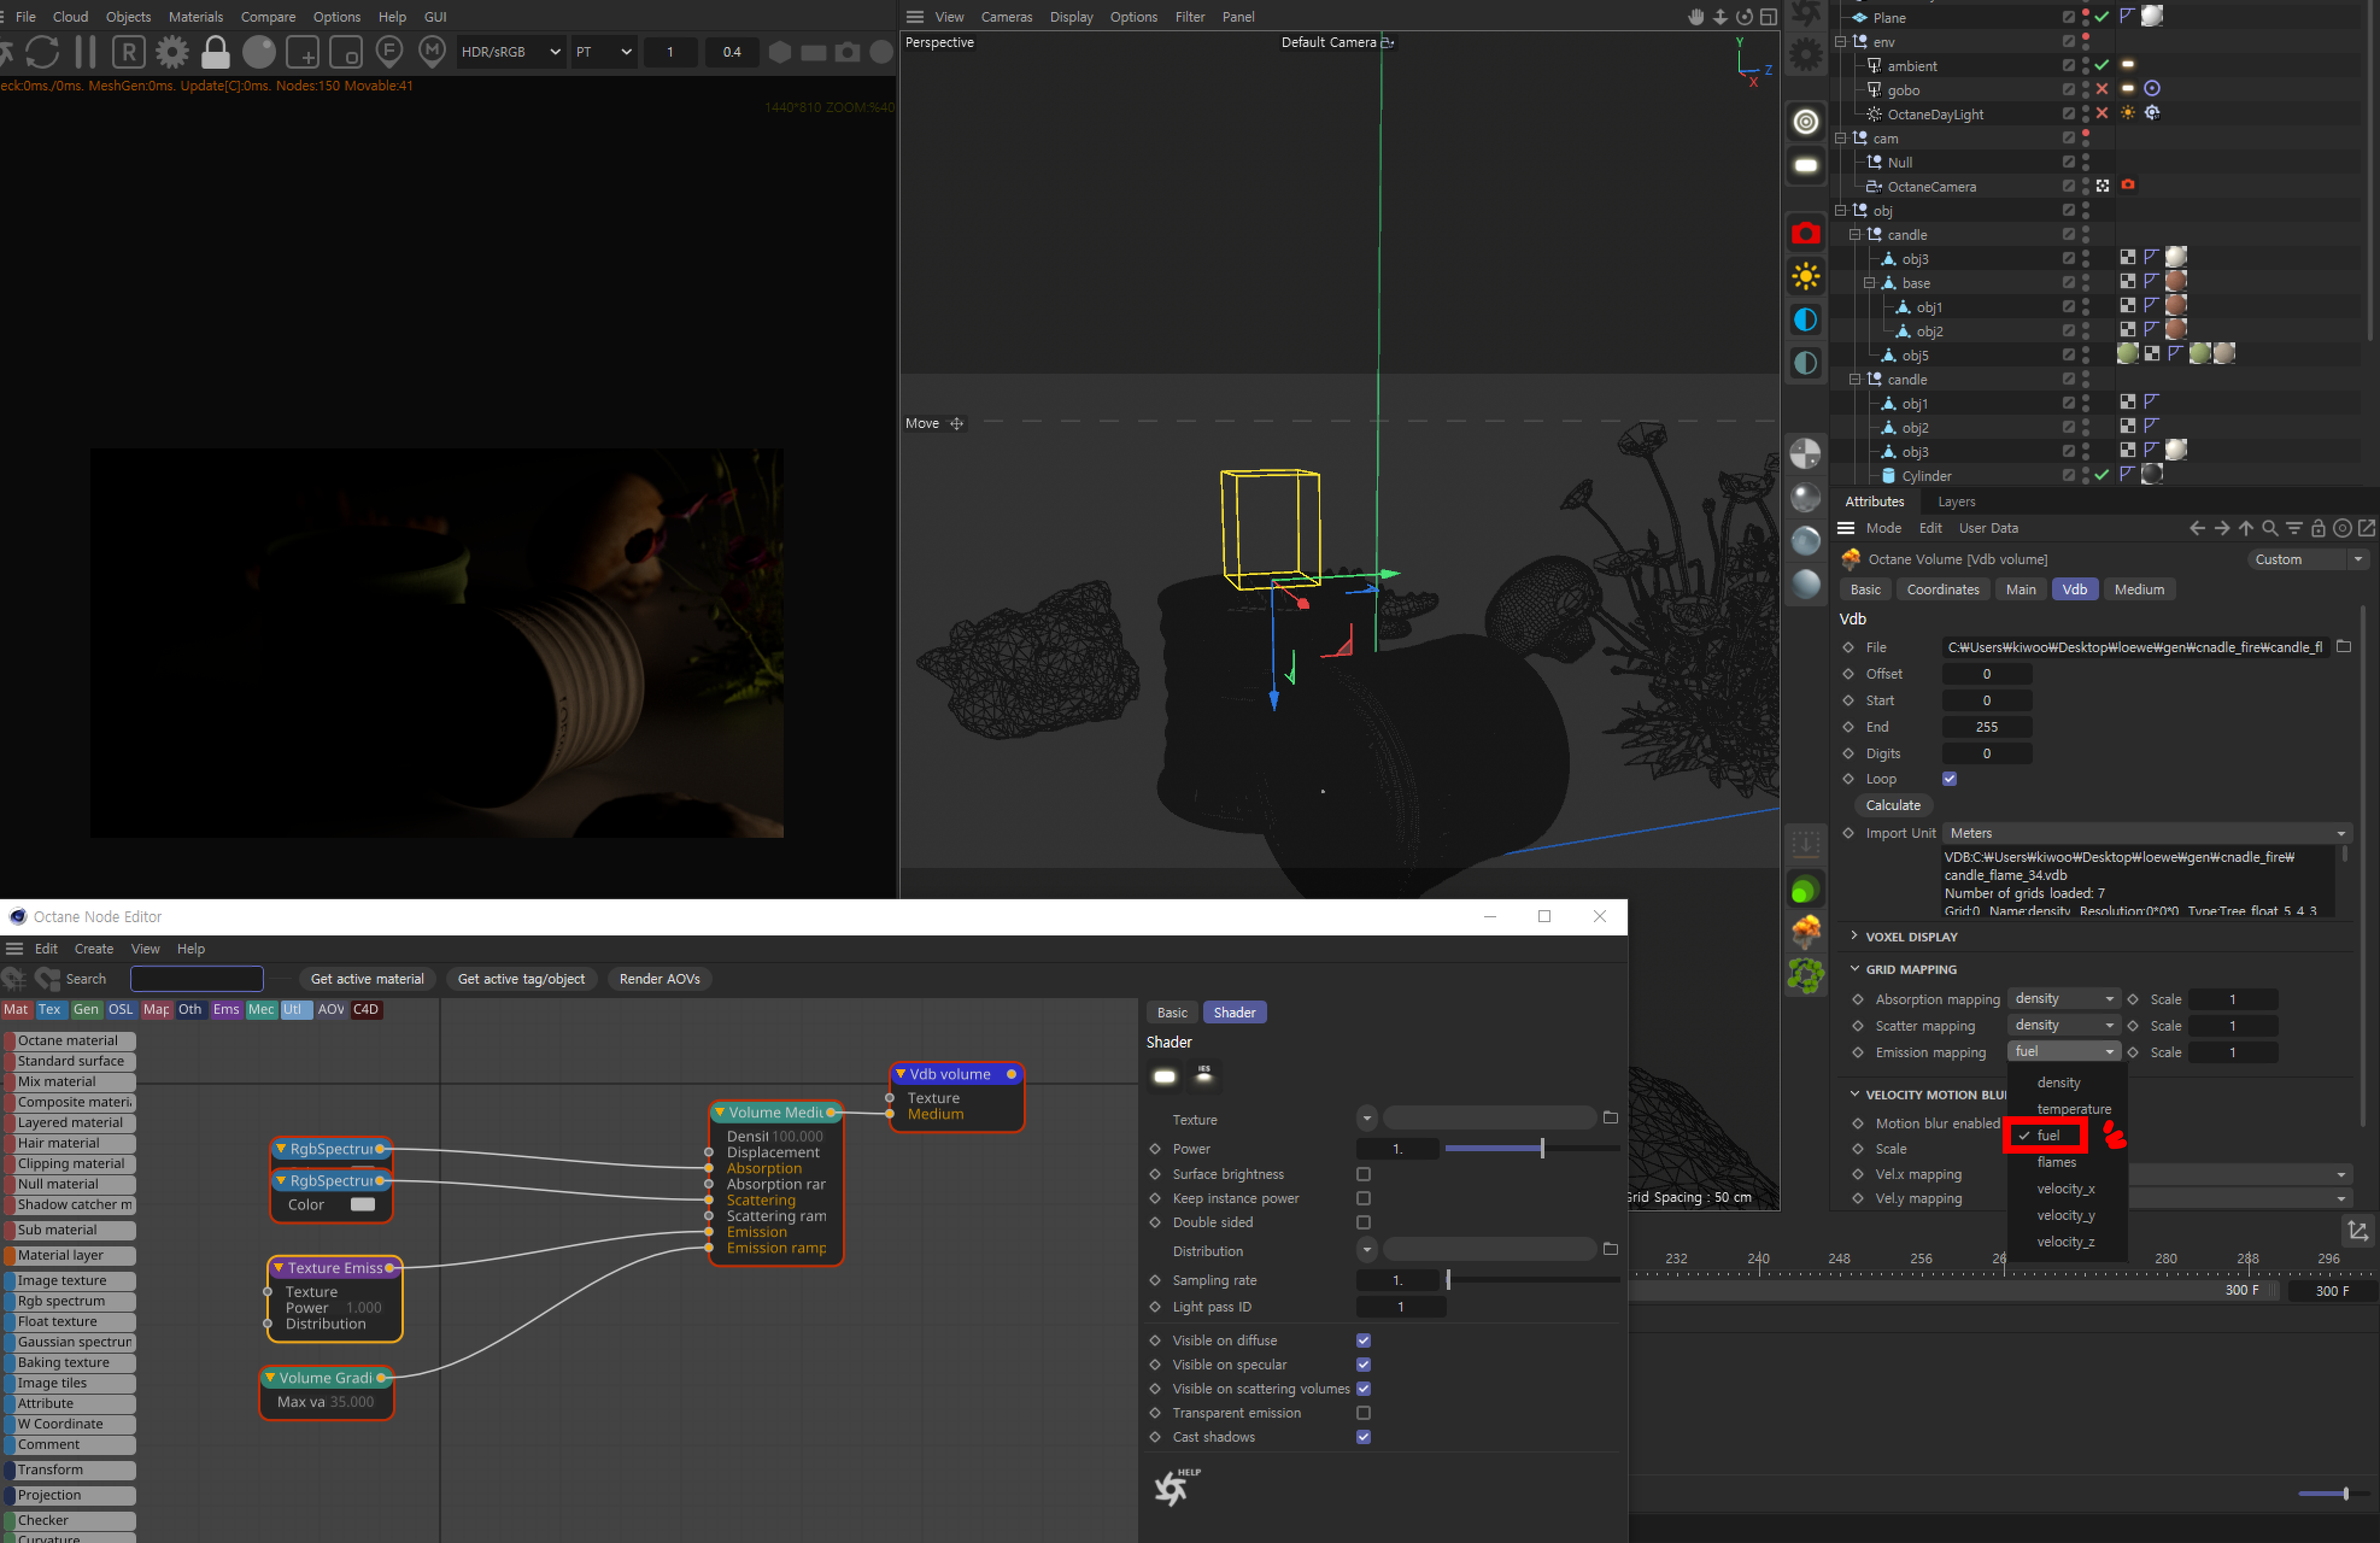Image resolution: width=2380 pixels, height=1543 pixels.
Task: Open the Layers tab
Action: (x=1956, y=502)
